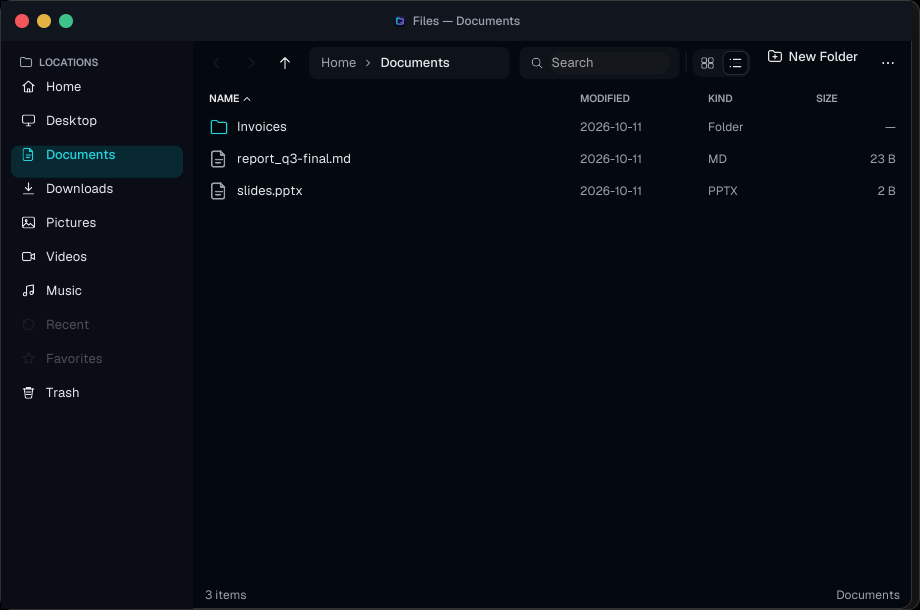Click the report_q3-final.md file icon
The height and width of the screenshot is (610, 920).
pyautogui.click(x=218, y=159)
